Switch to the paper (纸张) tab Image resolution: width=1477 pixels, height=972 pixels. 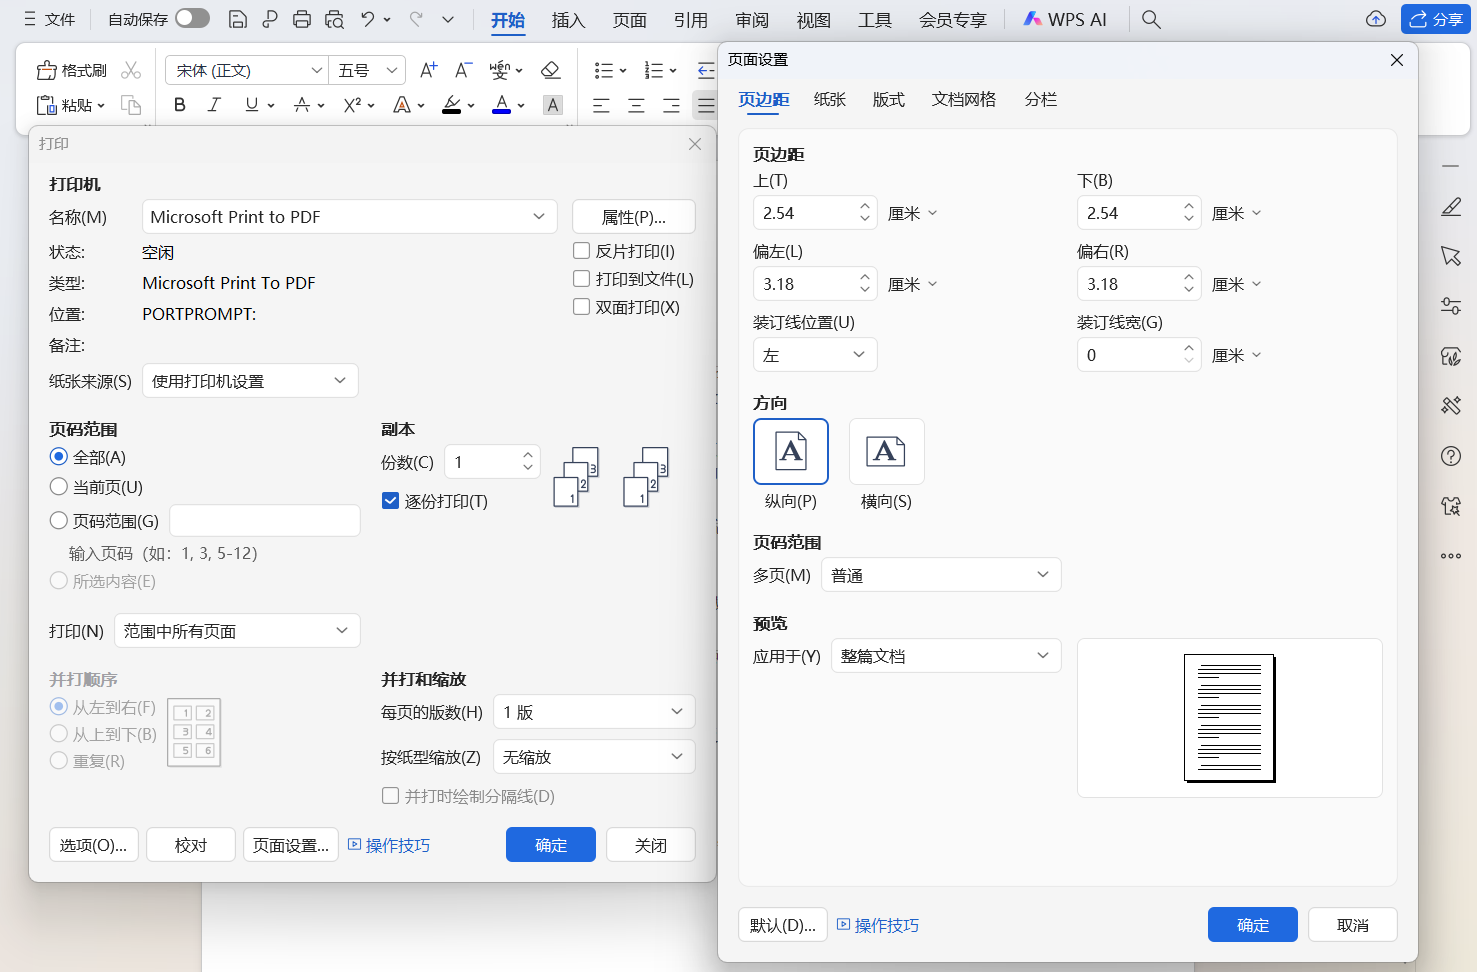tap(830, 99)
